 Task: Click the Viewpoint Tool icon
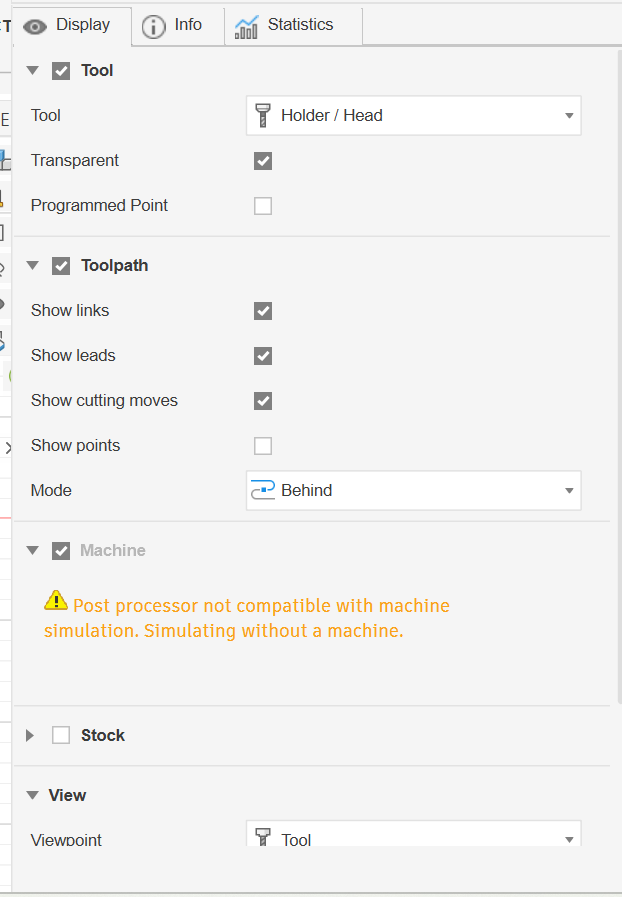264,838
